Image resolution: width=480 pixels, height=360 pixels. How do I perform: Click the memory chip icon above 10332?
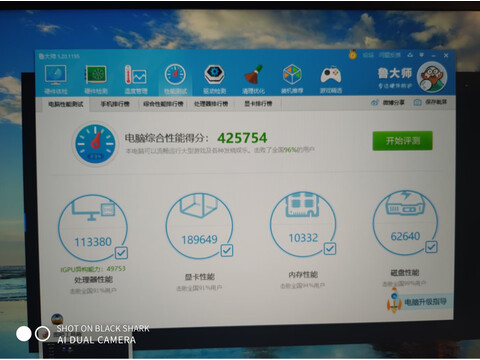tap(303, 204)
